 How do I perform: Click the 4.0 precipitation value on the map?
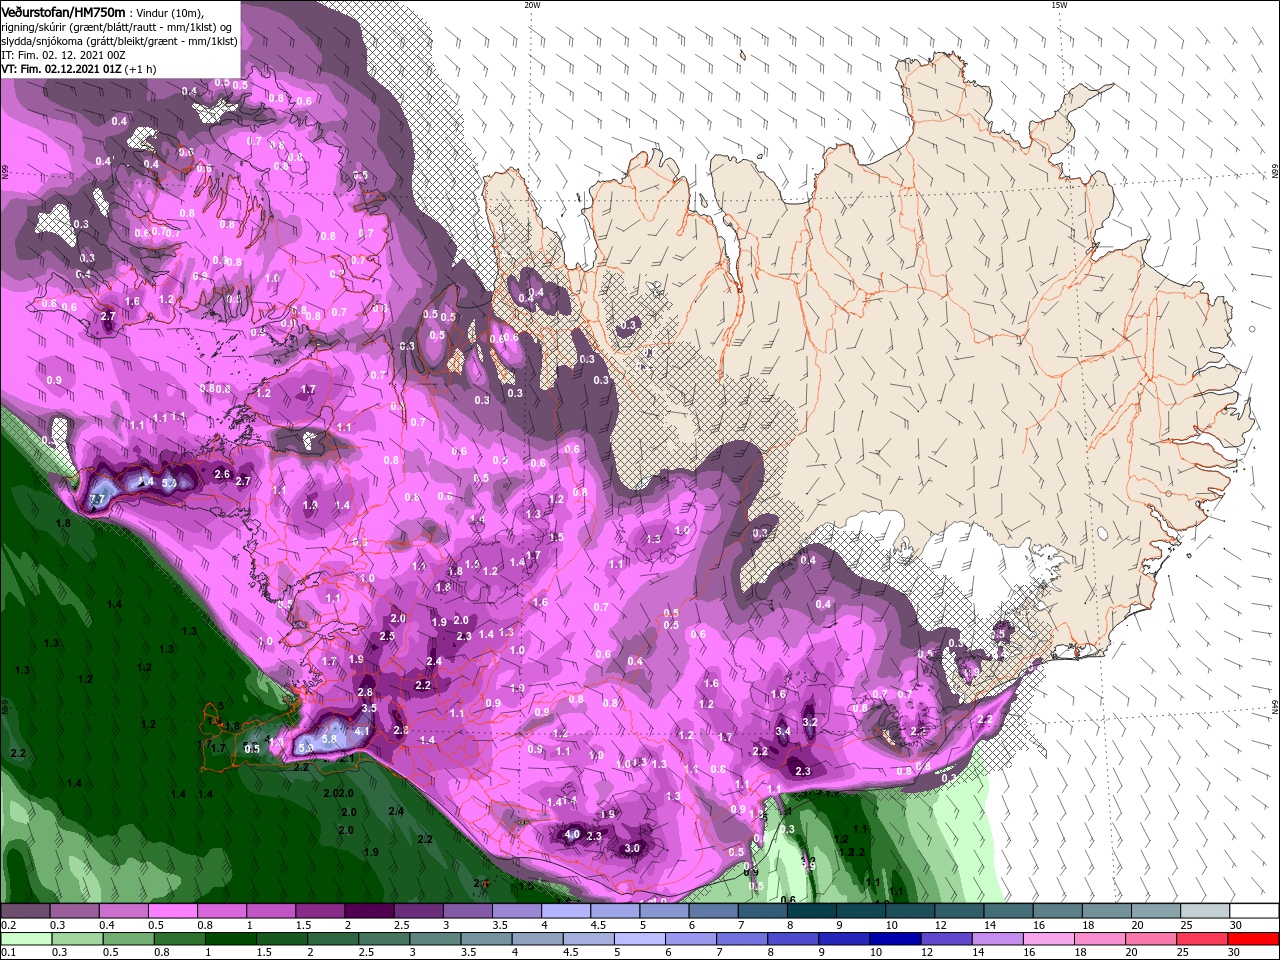coord(572,834)
